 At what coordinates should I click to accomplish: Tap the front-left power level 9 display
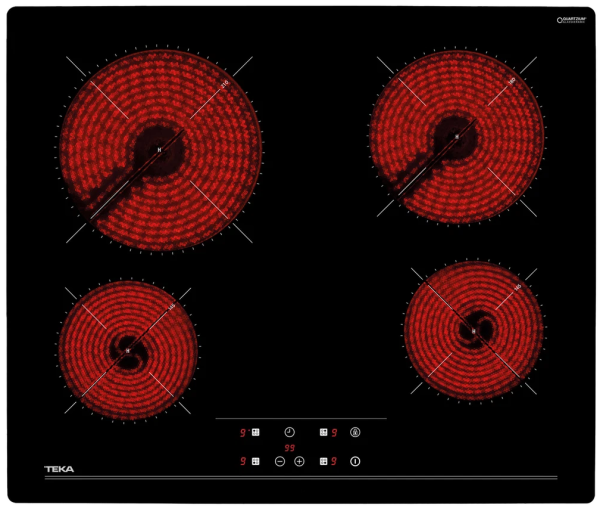click(243, 461)
